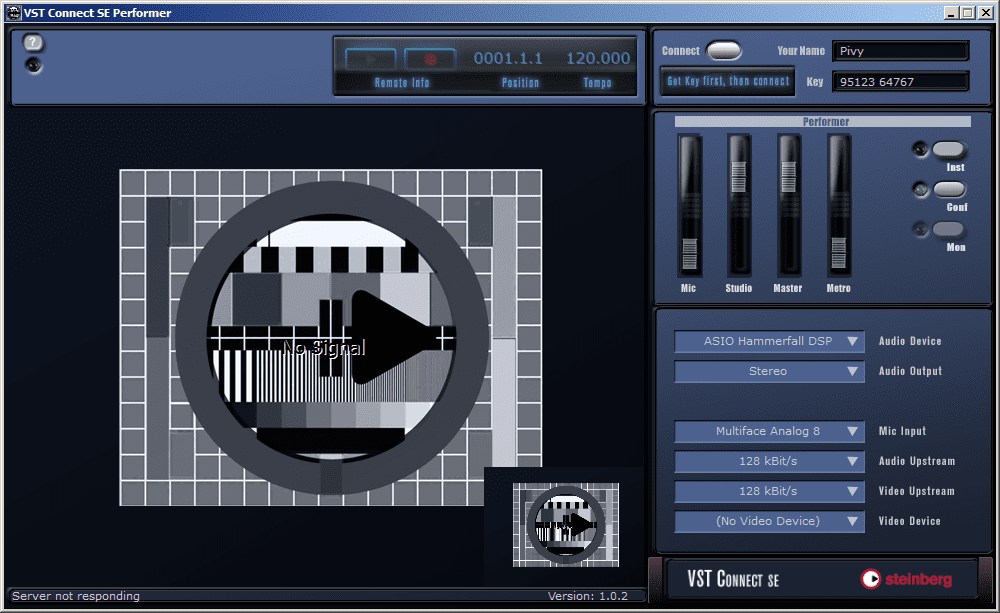The height and width of the screenshot is (613, 1000).
Task: Open the Multiface Analog 8 Mic Input dropdown
Action: [x=769, y=431]
